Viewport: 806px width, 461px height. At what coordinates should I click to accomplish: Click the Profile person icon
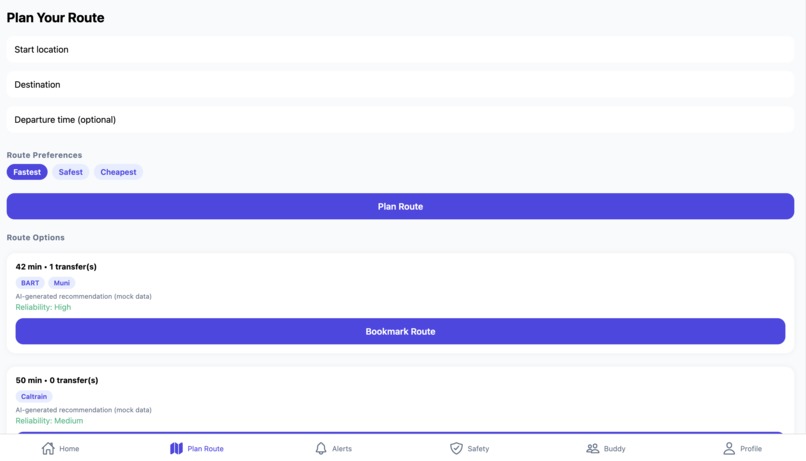pos(729,448)
